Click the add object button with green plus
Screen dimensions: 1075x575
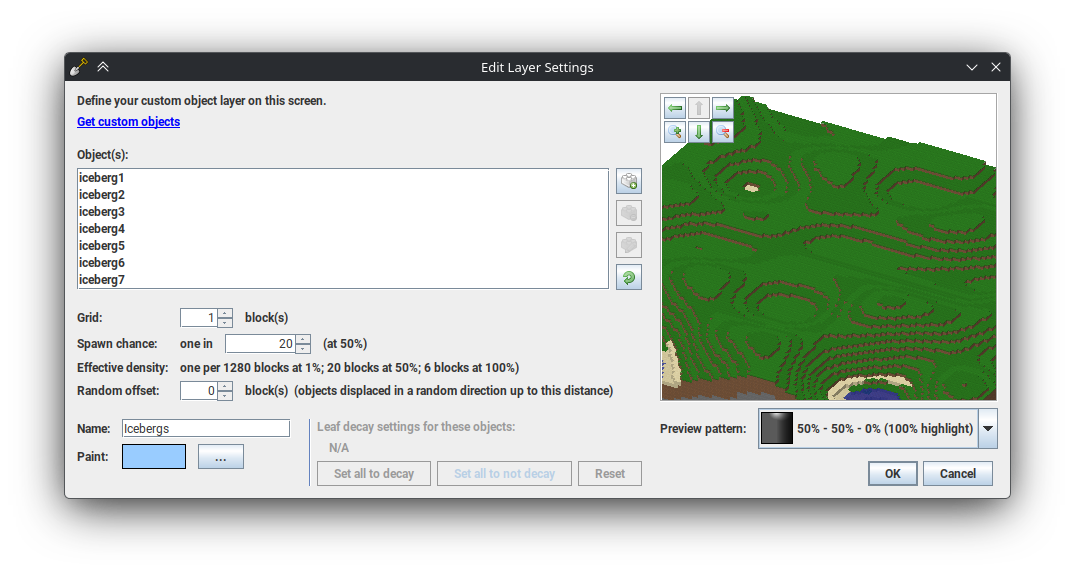tap(628, 181)
